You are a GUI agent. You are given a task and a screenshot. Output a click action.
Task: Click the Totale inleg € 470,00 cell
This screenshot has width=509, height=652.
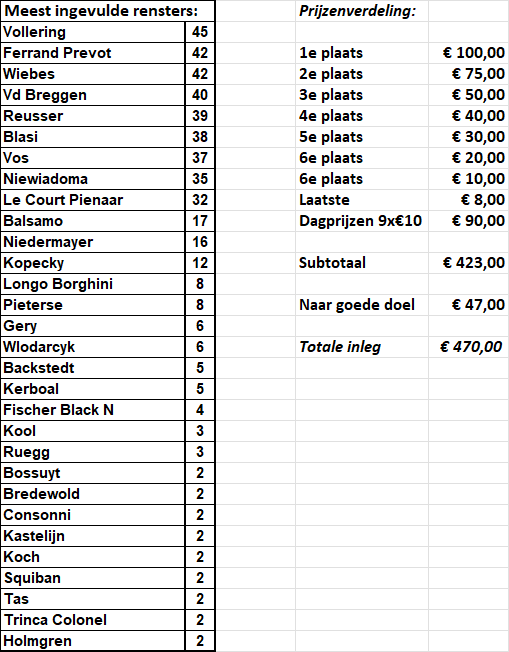click(x=468, y=347)
